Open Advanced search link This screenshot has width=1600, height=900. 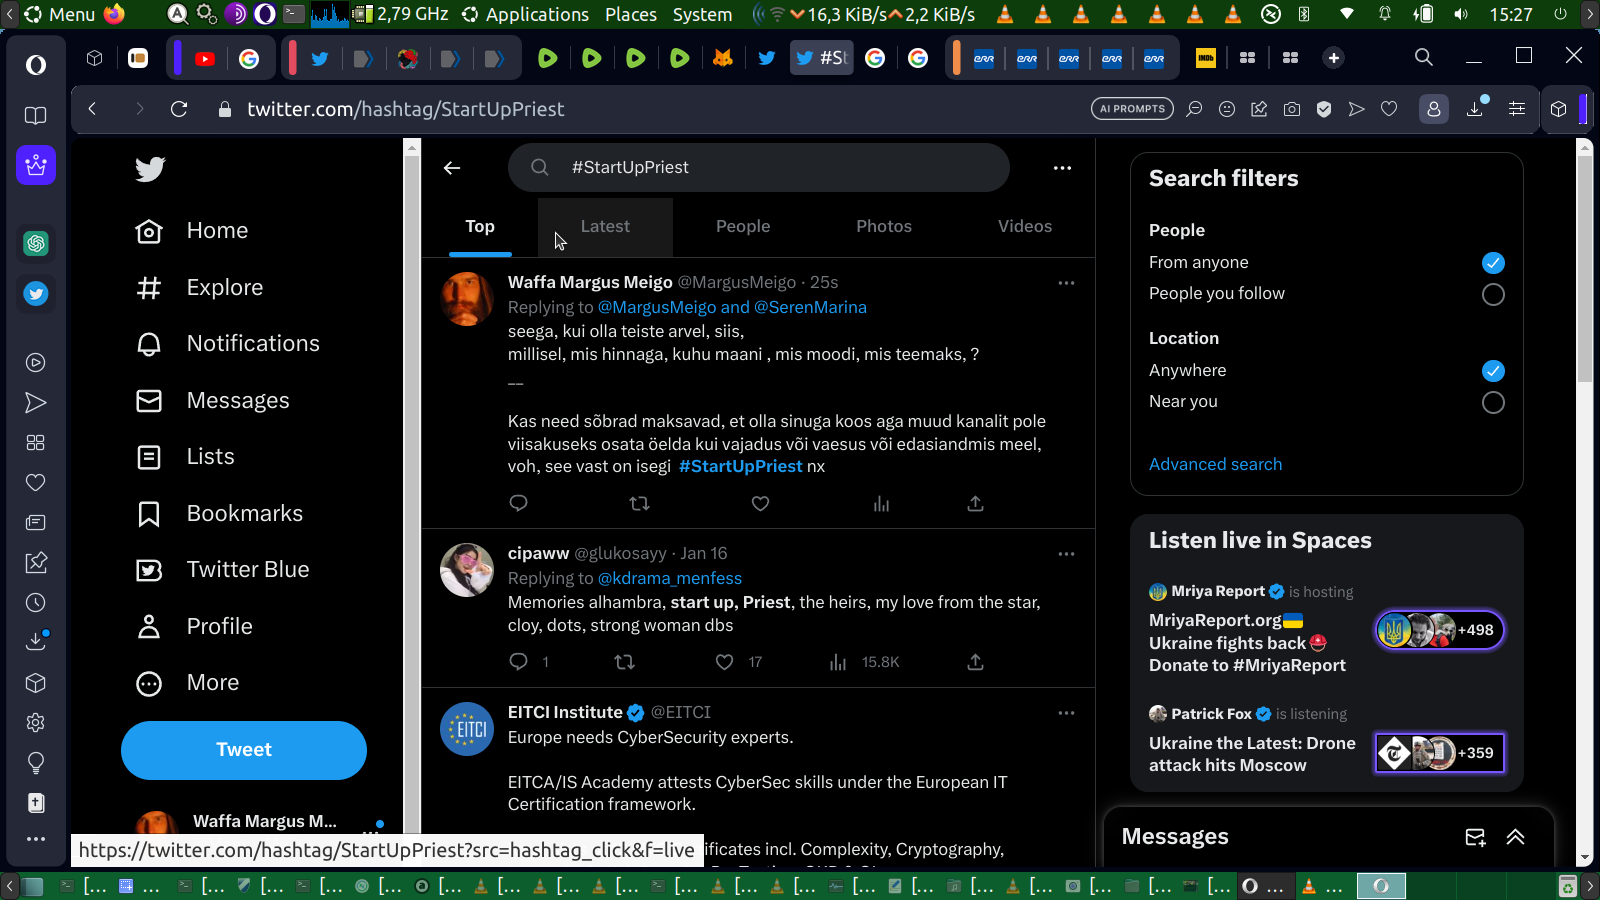tap(1215, 464)
